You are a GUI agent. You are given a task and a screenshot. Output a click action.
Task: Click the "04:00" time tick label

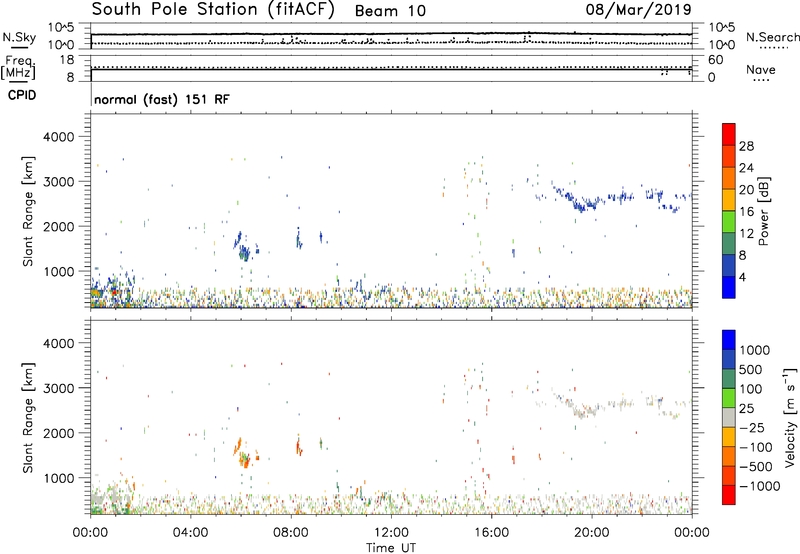point(190,533)
